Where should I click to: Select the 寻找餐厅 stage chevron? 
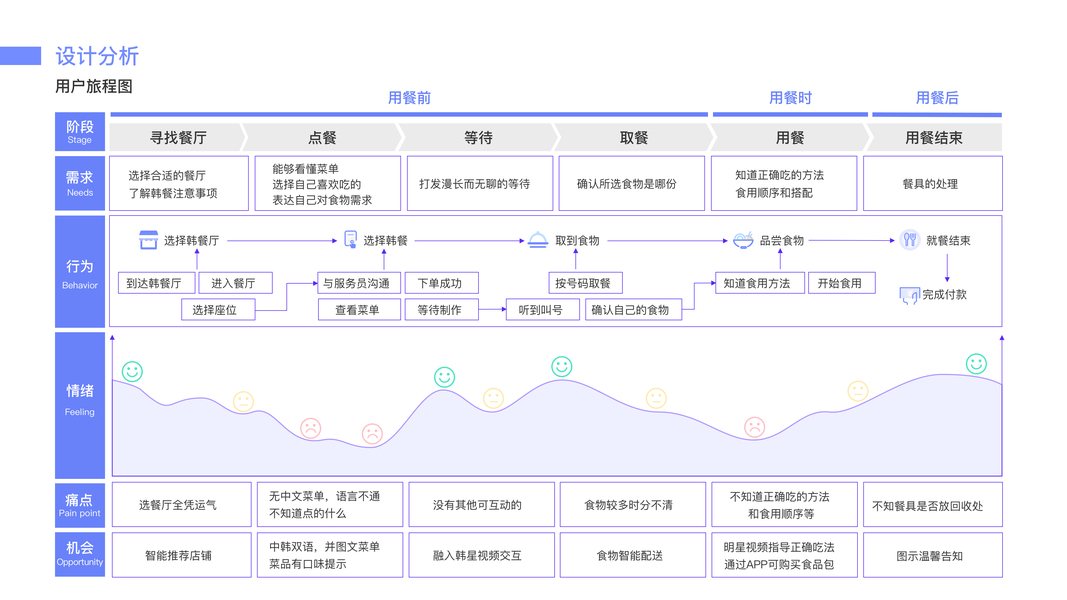(178, 137)
